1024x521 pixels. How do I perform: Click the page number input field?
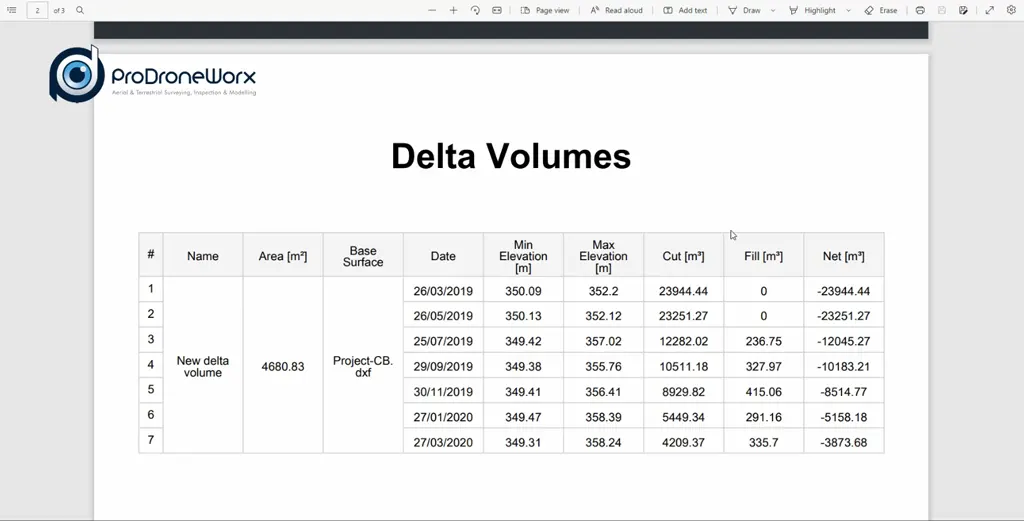pyautogui.click(x=38, y=10)
